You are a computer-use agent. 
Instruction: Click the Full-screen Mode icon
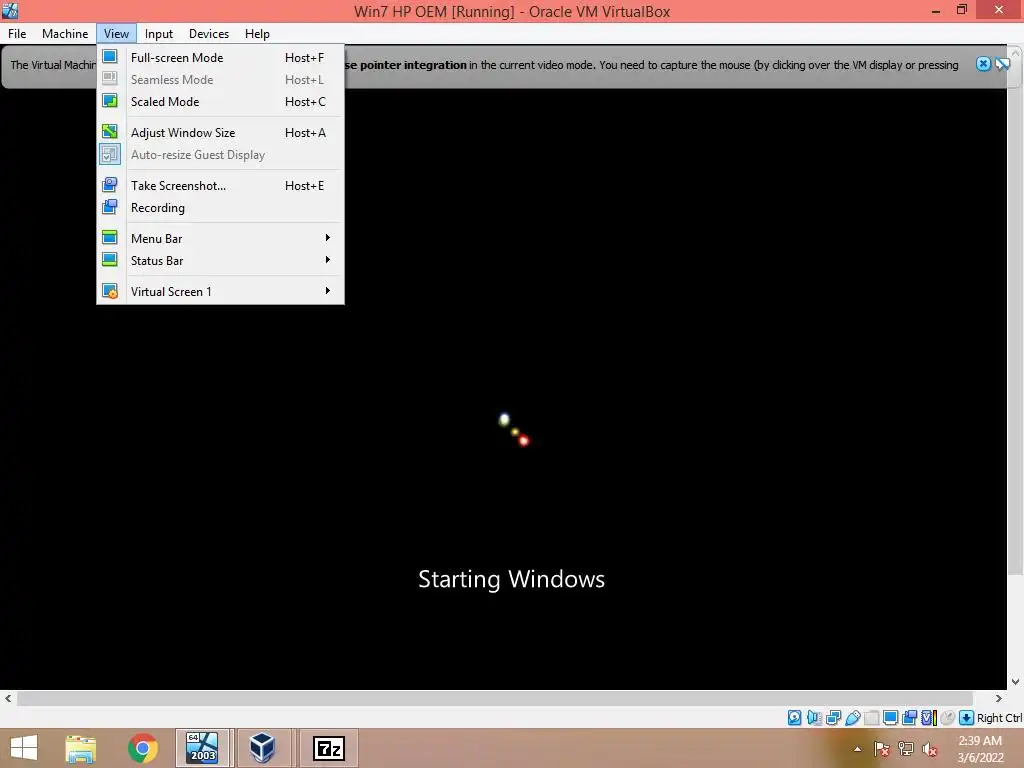(x=110, y=57)
